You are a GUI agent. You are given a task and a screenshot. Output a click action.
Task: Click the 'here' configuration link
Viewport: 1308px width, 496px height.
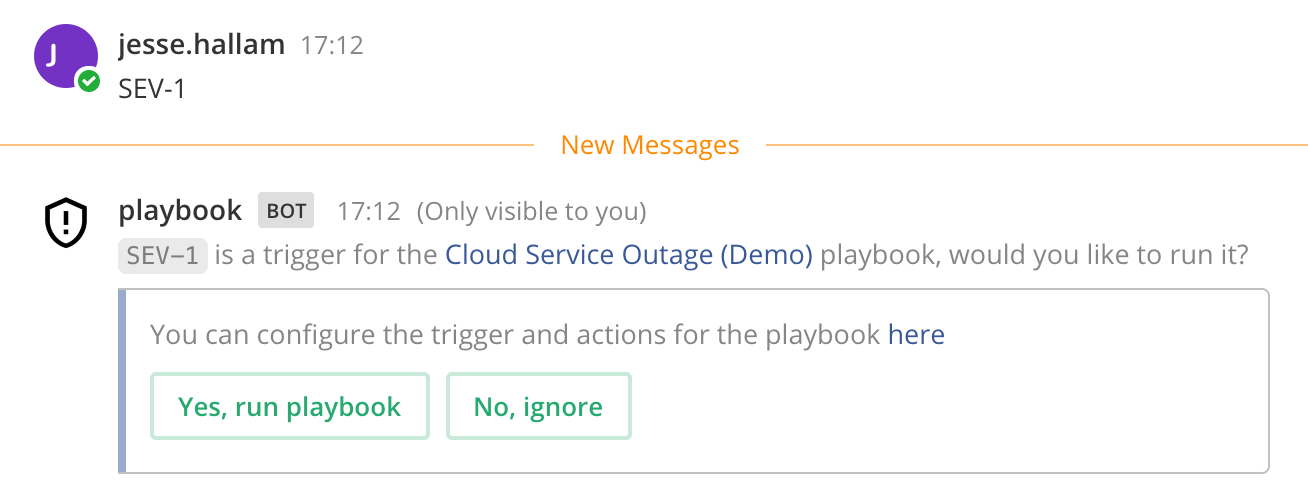pyautogui.click(x=916, y=334)
